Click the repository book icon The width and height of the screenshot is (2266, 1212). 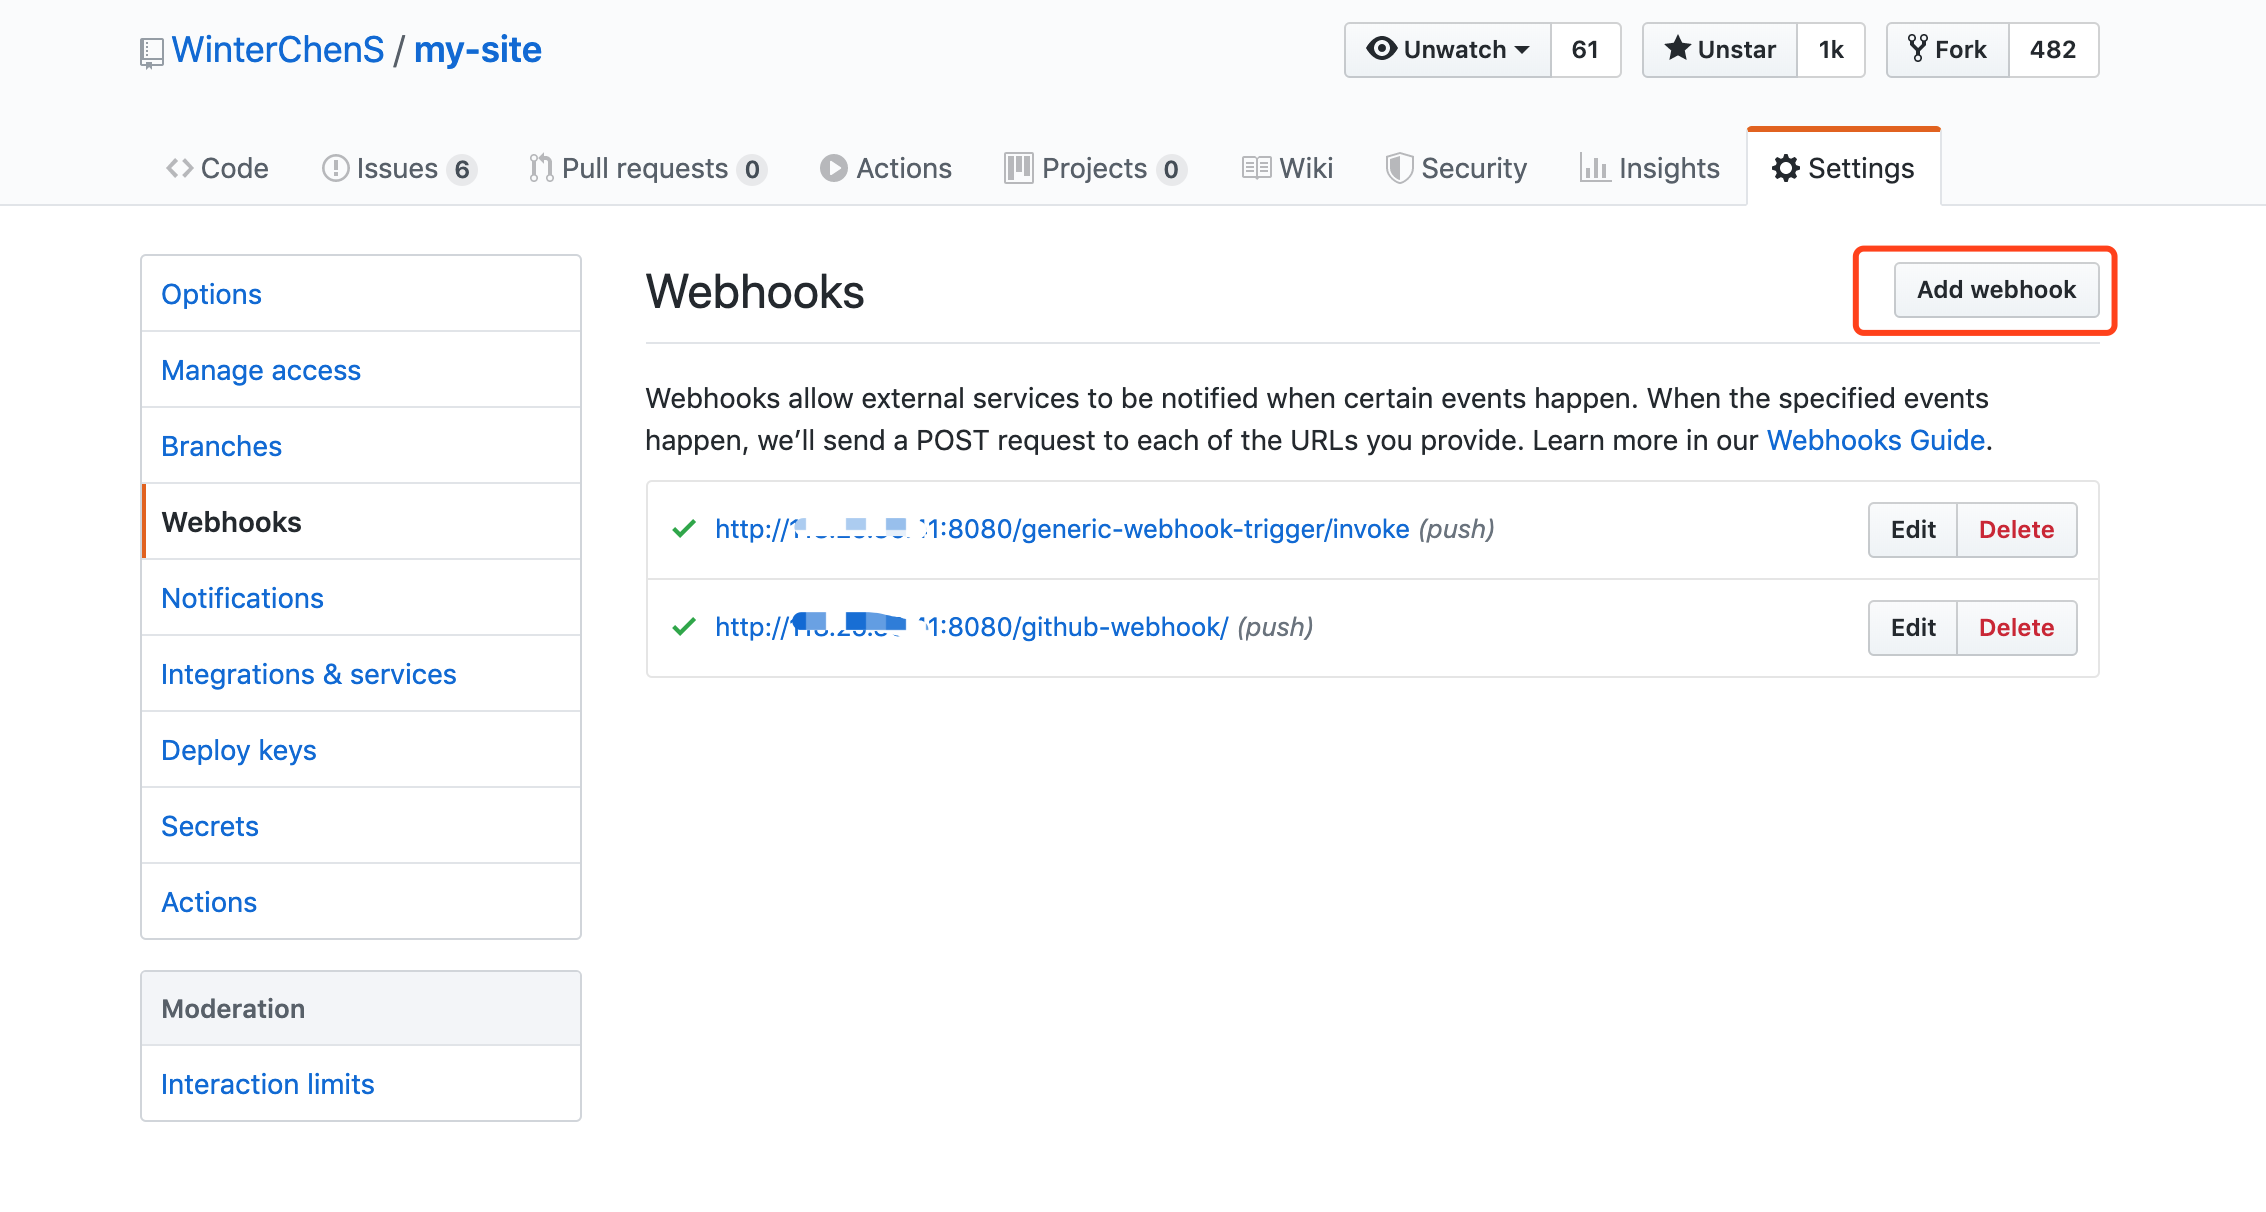[x=151, y=52]
